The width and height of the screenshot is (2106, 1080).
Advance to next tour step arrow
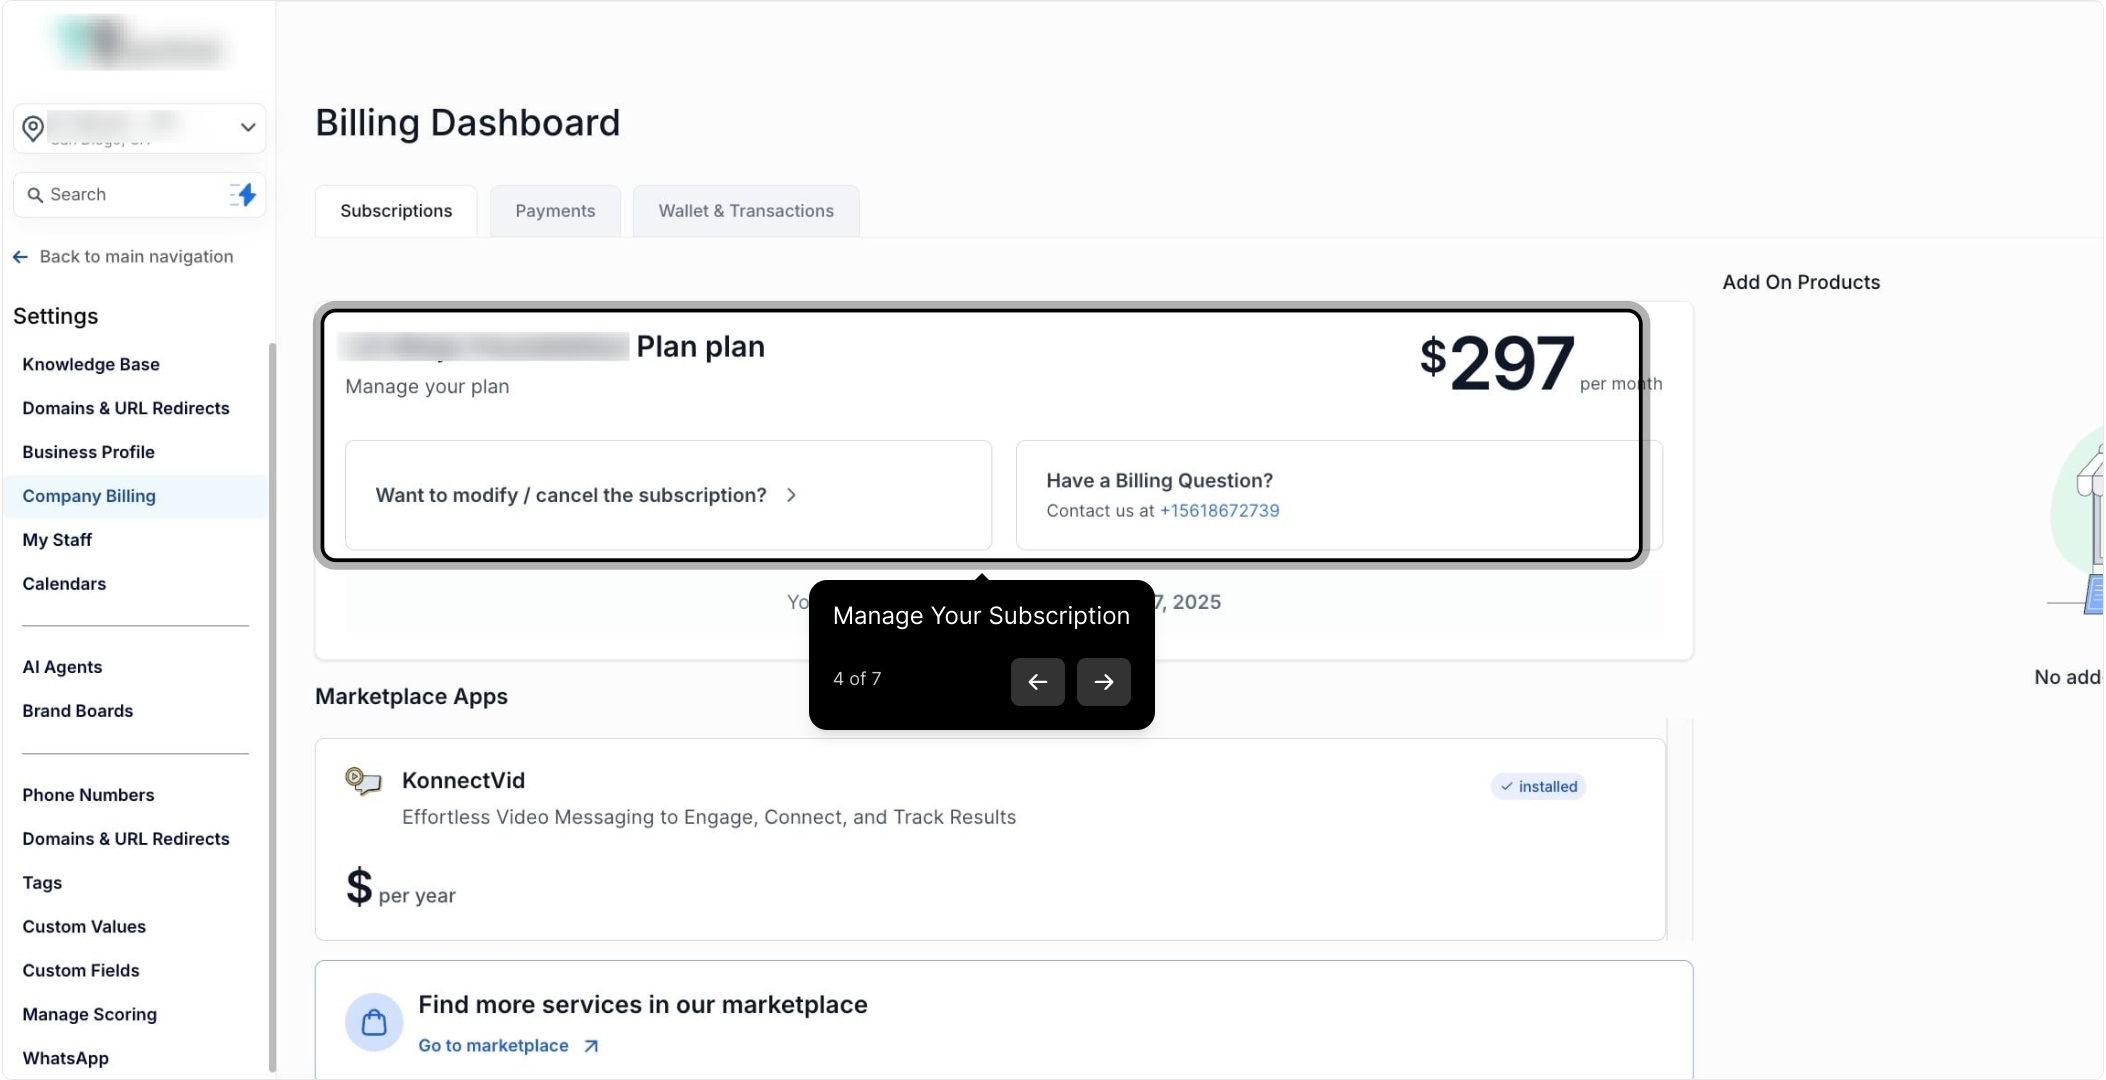[x=1103, y=682]
